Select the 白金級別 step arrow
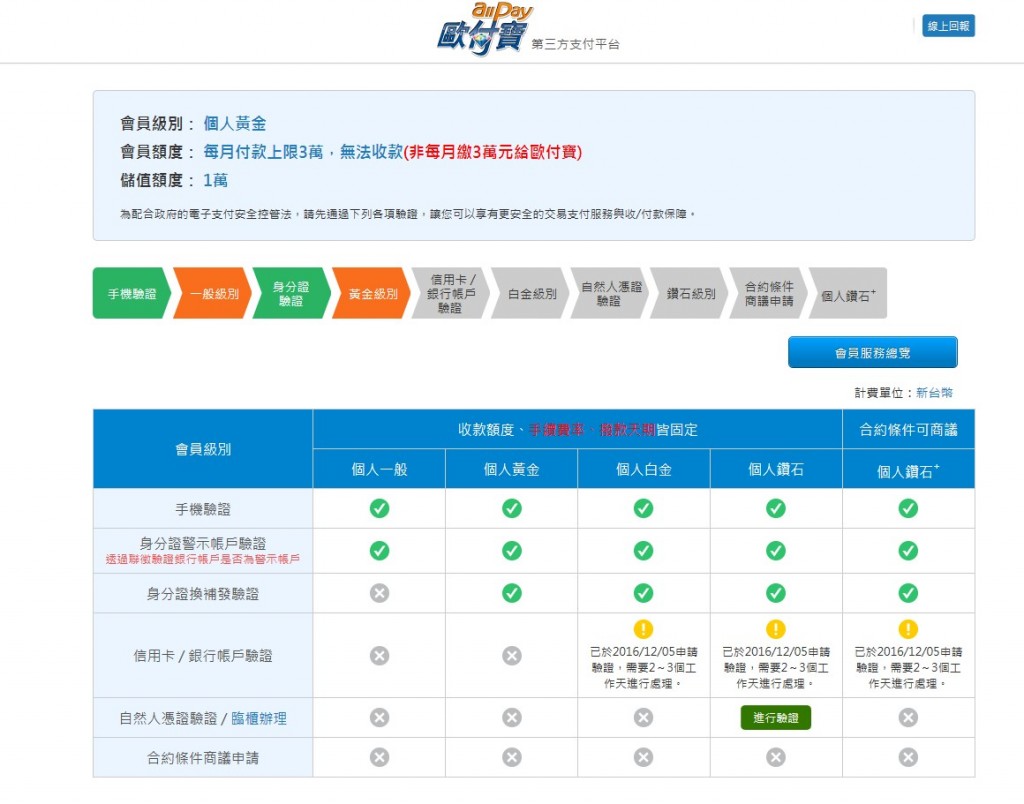This screenshot has height=804, width=1024. (x=530, y=293)
